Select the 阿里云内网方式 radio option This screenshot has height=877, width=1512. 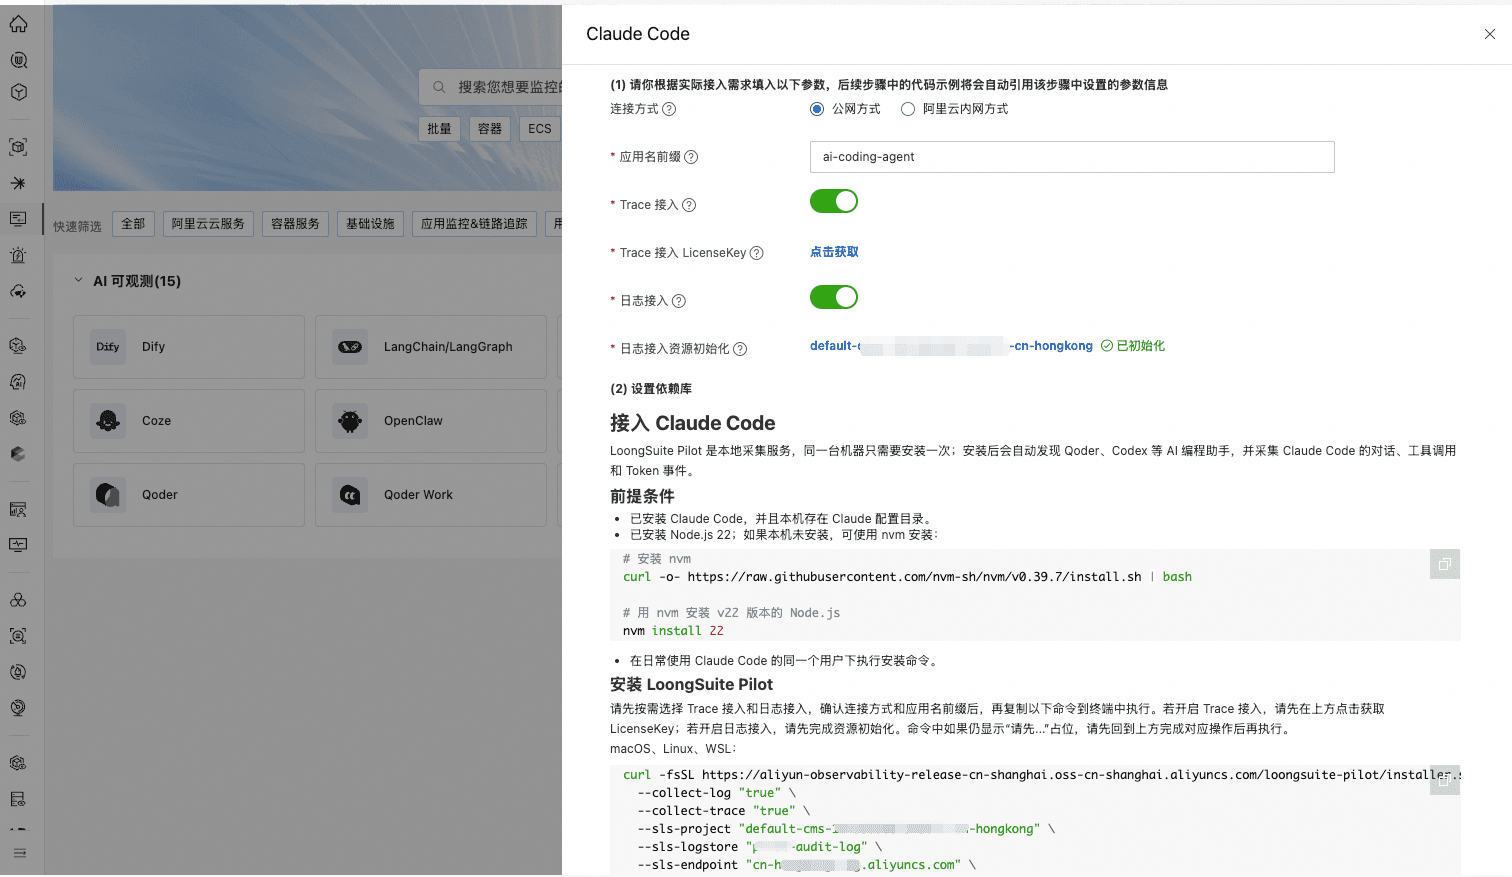pyautogui.click(x=908, y=109)
